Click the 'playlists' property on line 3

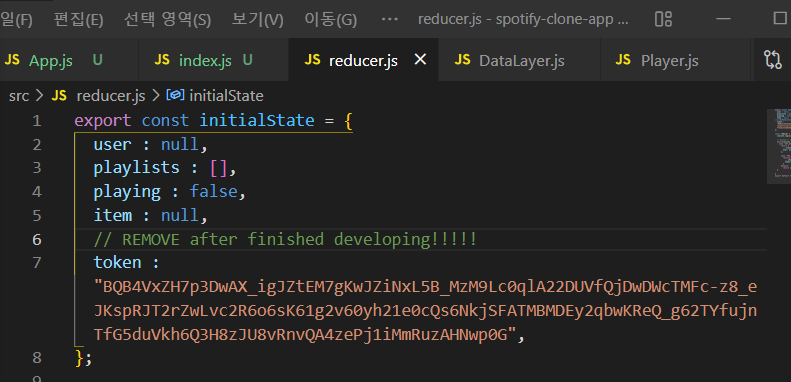tap(136, 168)
